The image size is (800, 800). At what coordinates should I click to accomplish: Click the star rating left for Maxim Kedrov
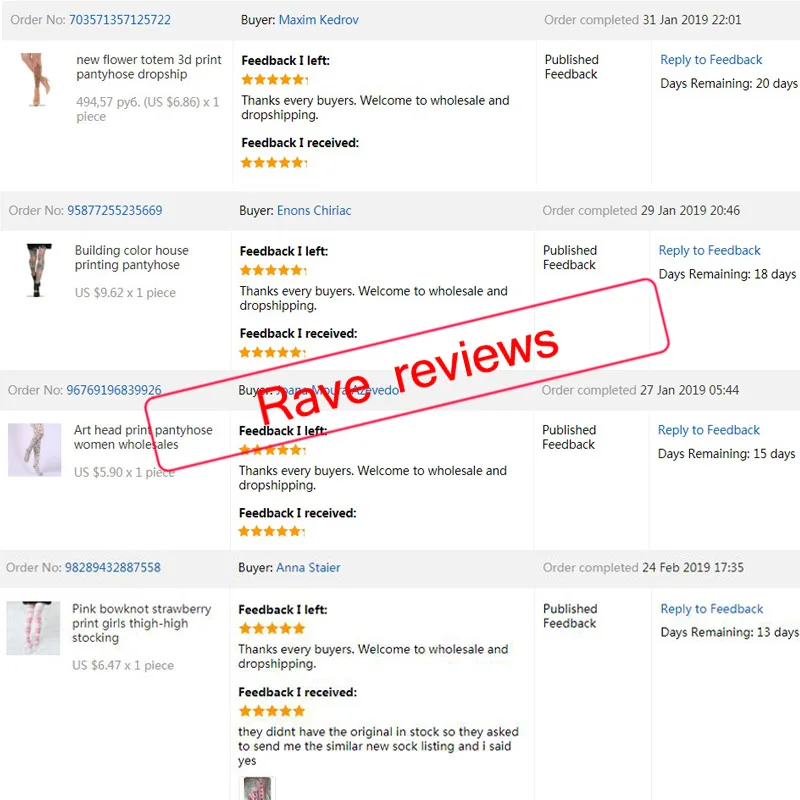pos(275,80)
